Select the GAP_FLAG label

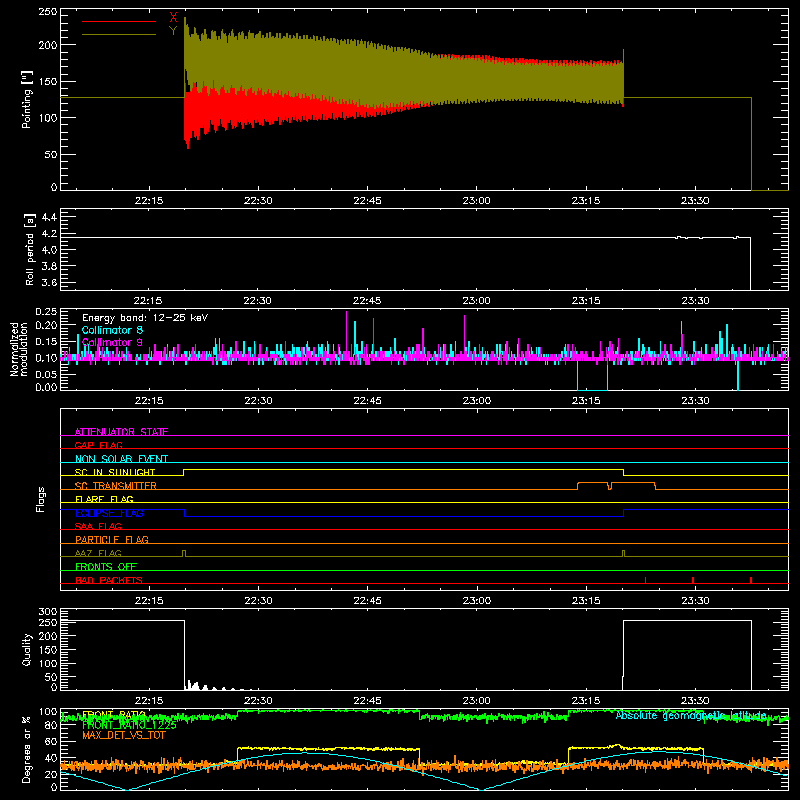98,445
